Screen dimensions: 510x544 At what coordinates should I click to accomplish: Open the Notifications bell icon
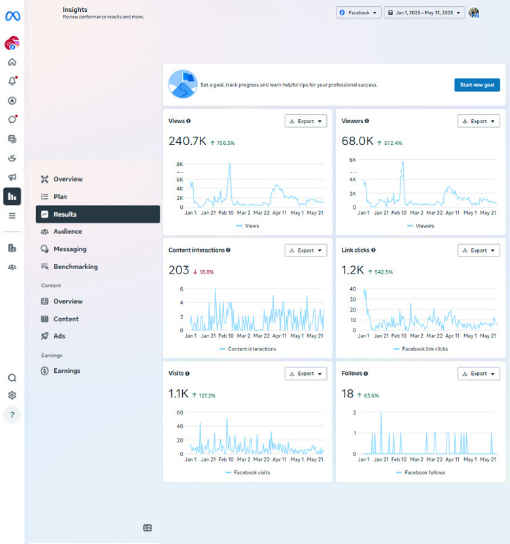pos(12,81)
